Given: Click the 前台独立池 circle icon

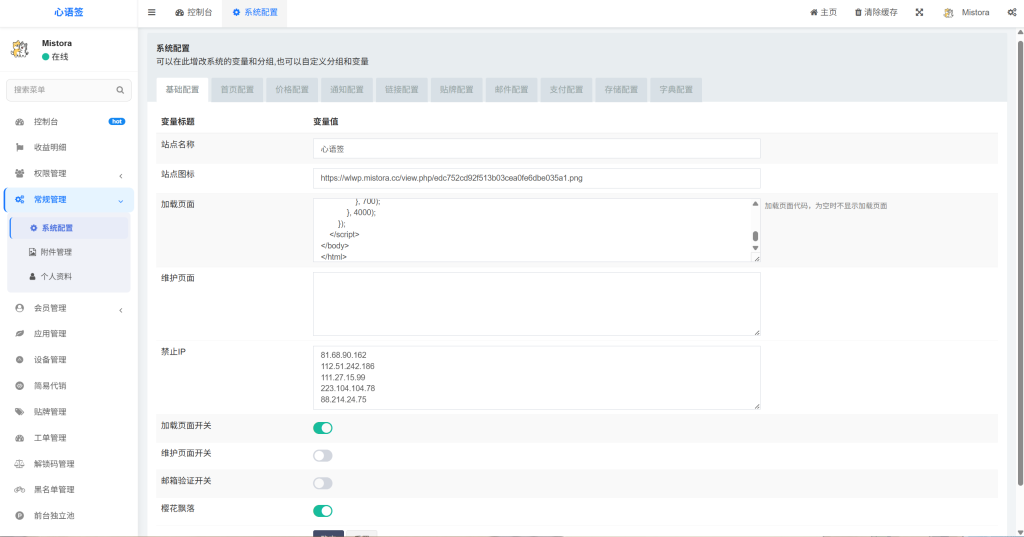Looking at the screenshot, I should [x=20, y=516].
